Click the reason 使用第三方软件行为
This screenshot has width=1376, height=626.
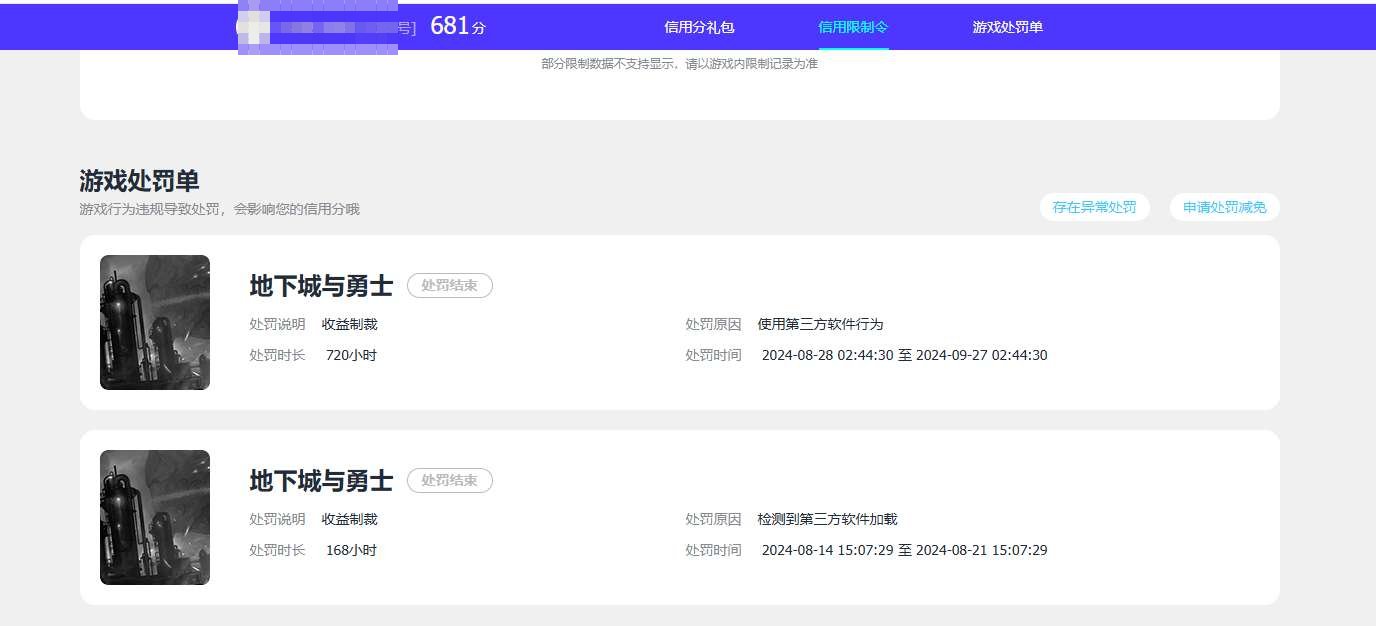coord(820,324)
